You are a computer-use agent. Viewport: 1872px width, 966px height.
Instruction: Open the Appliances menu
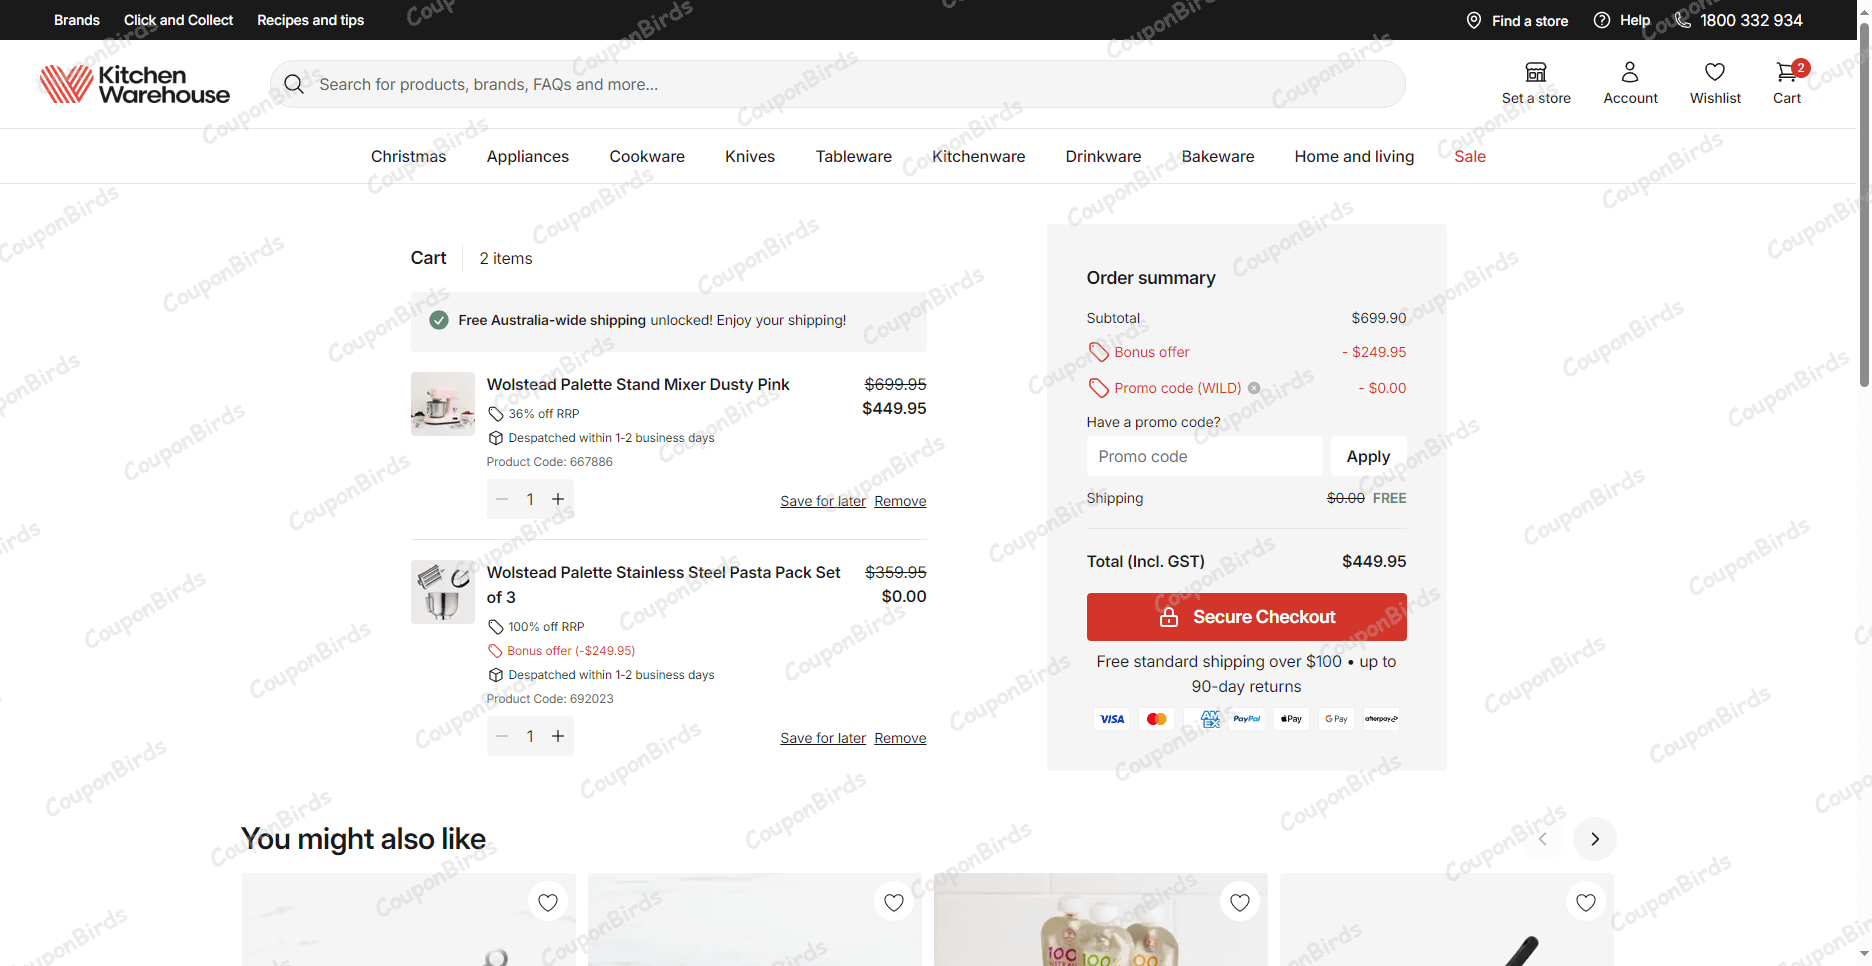(x=527, y=157)
